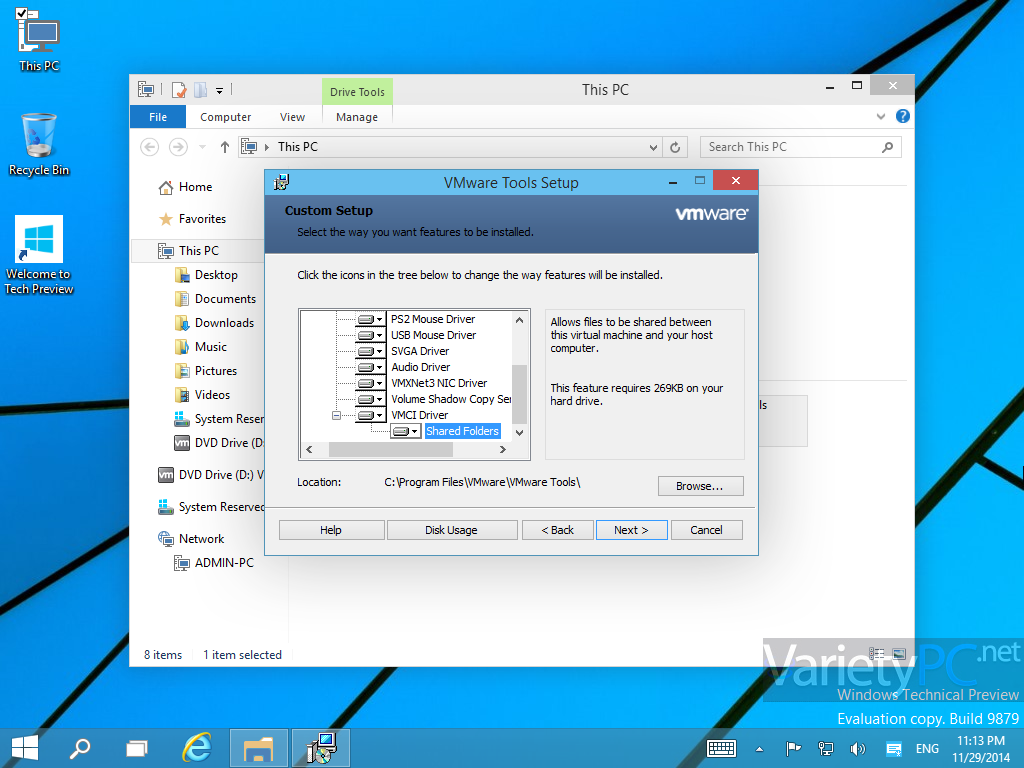Select Shared Folders feature in tree
The width and height of the screenshot is (1024, 768).
462,431
